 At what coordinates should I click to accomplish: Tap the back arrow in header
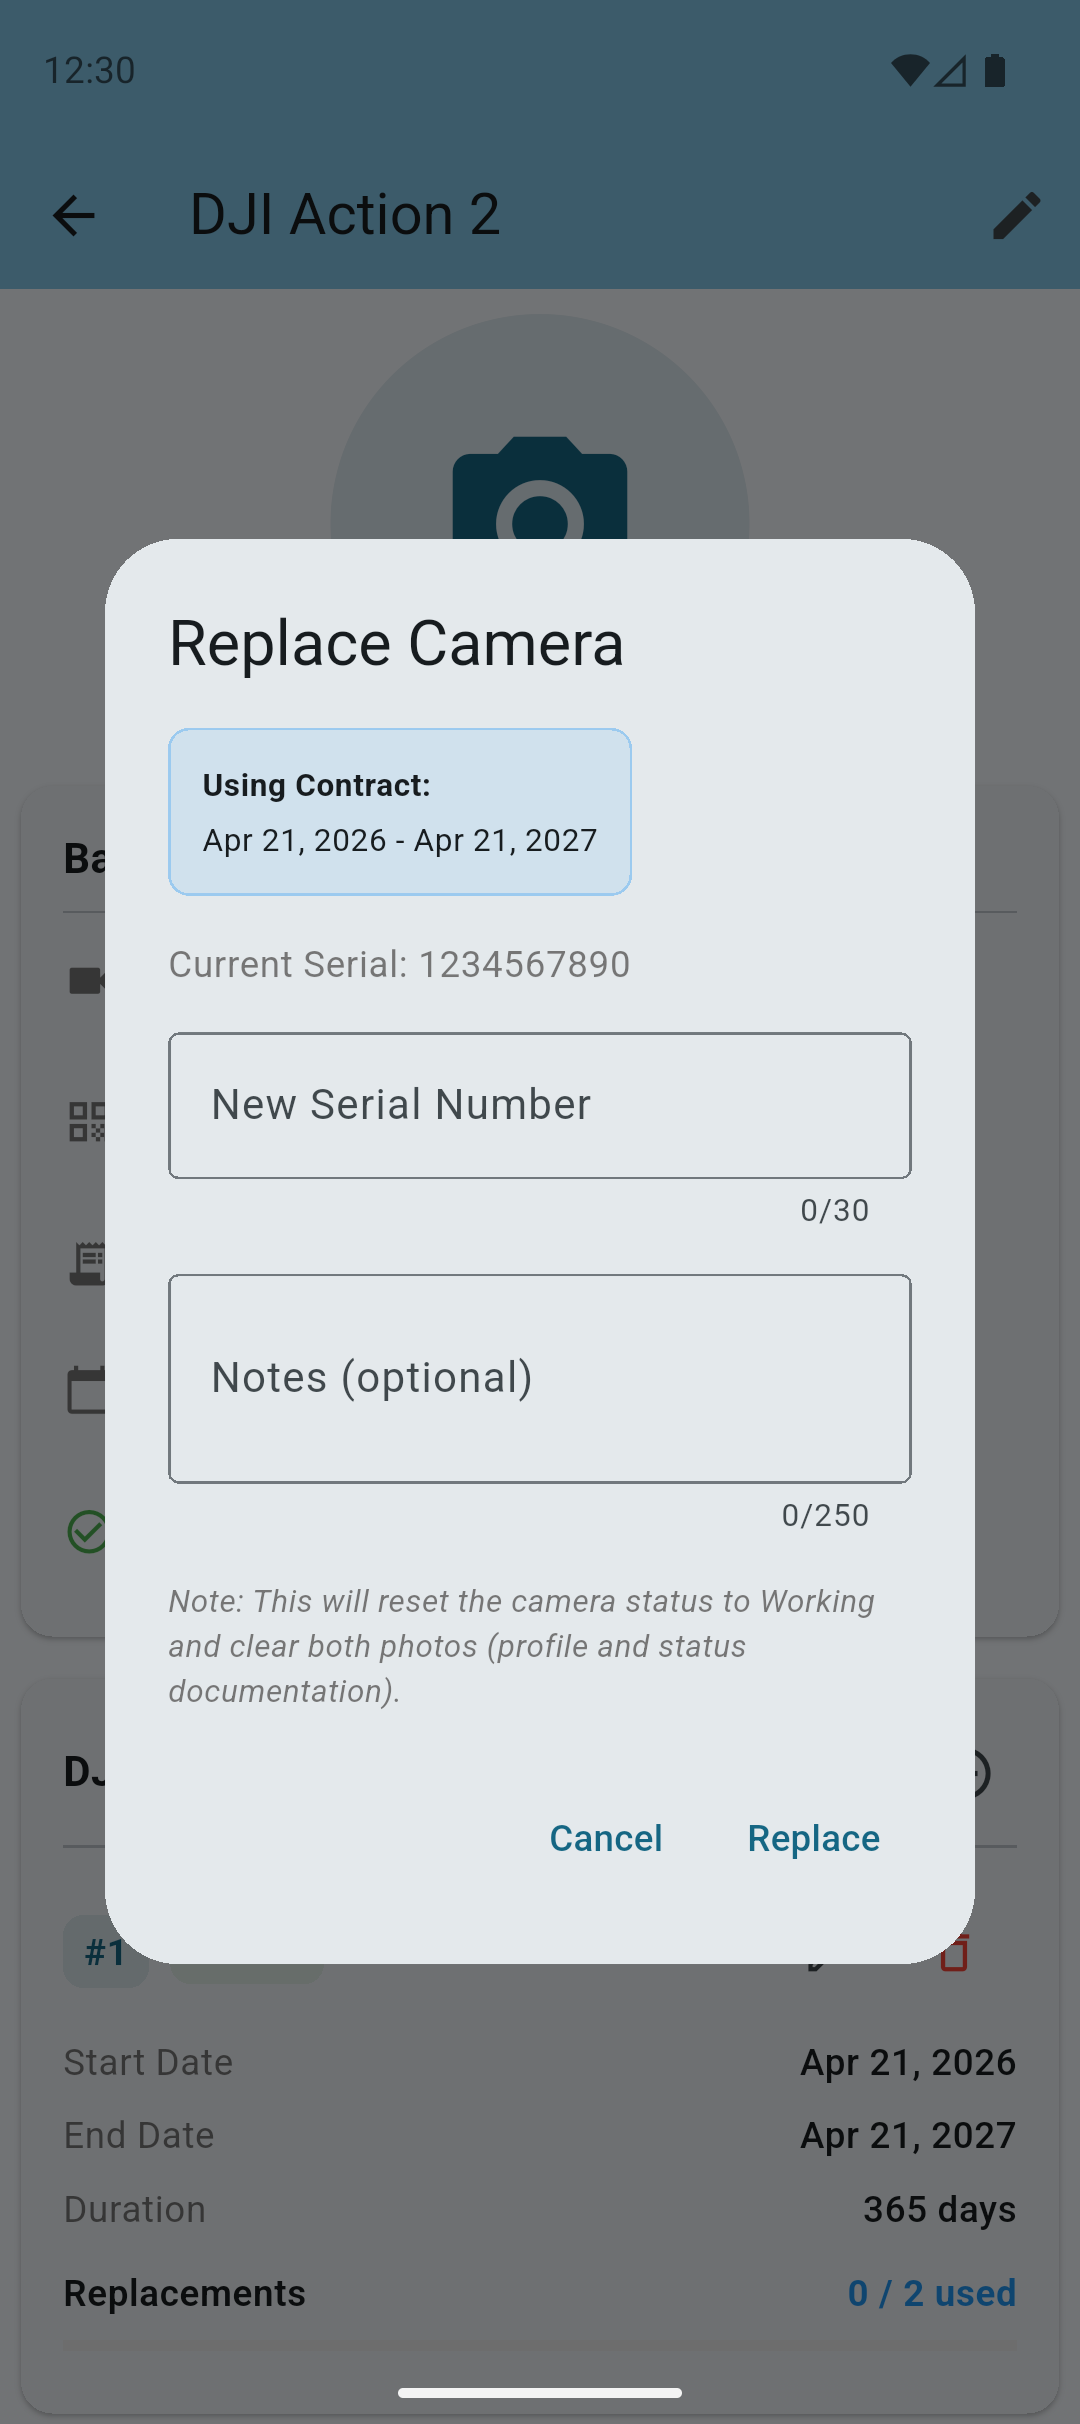coord(74,215)
